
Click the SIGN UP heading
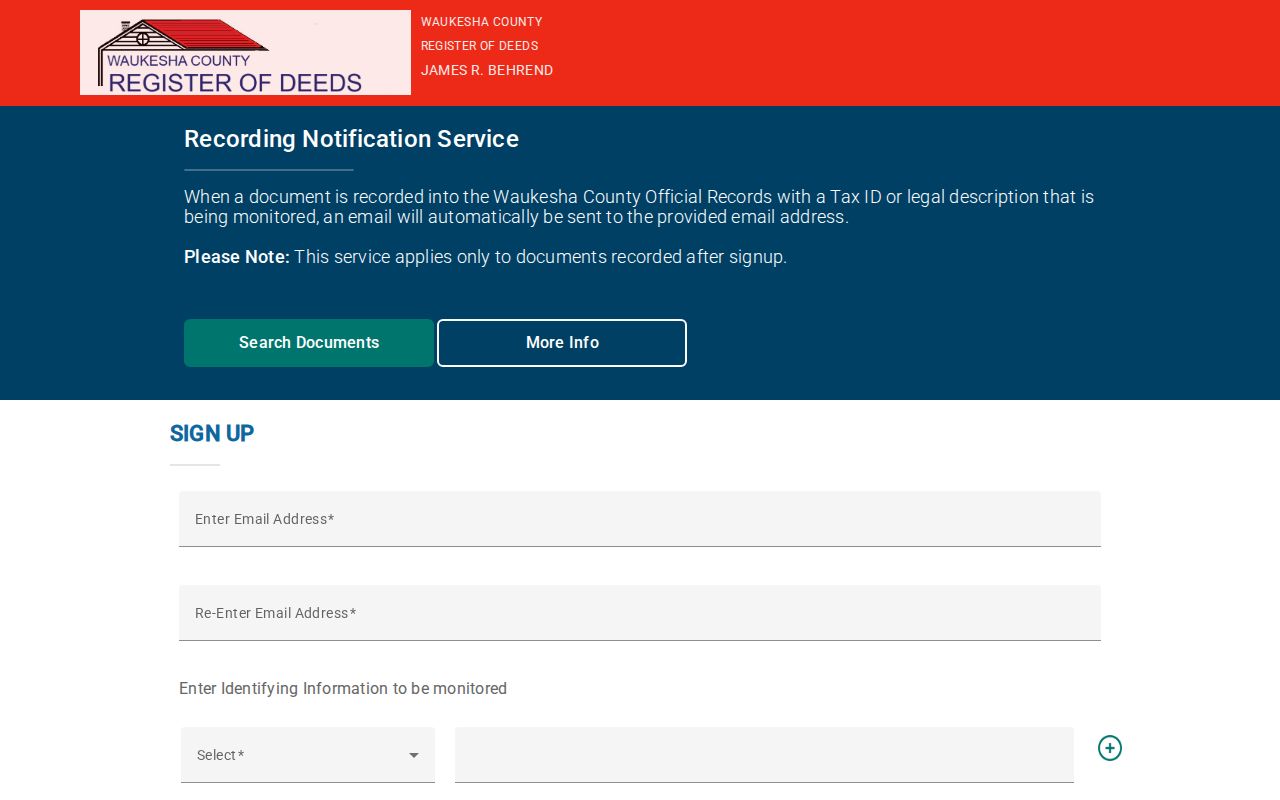[x=212, y=433]
